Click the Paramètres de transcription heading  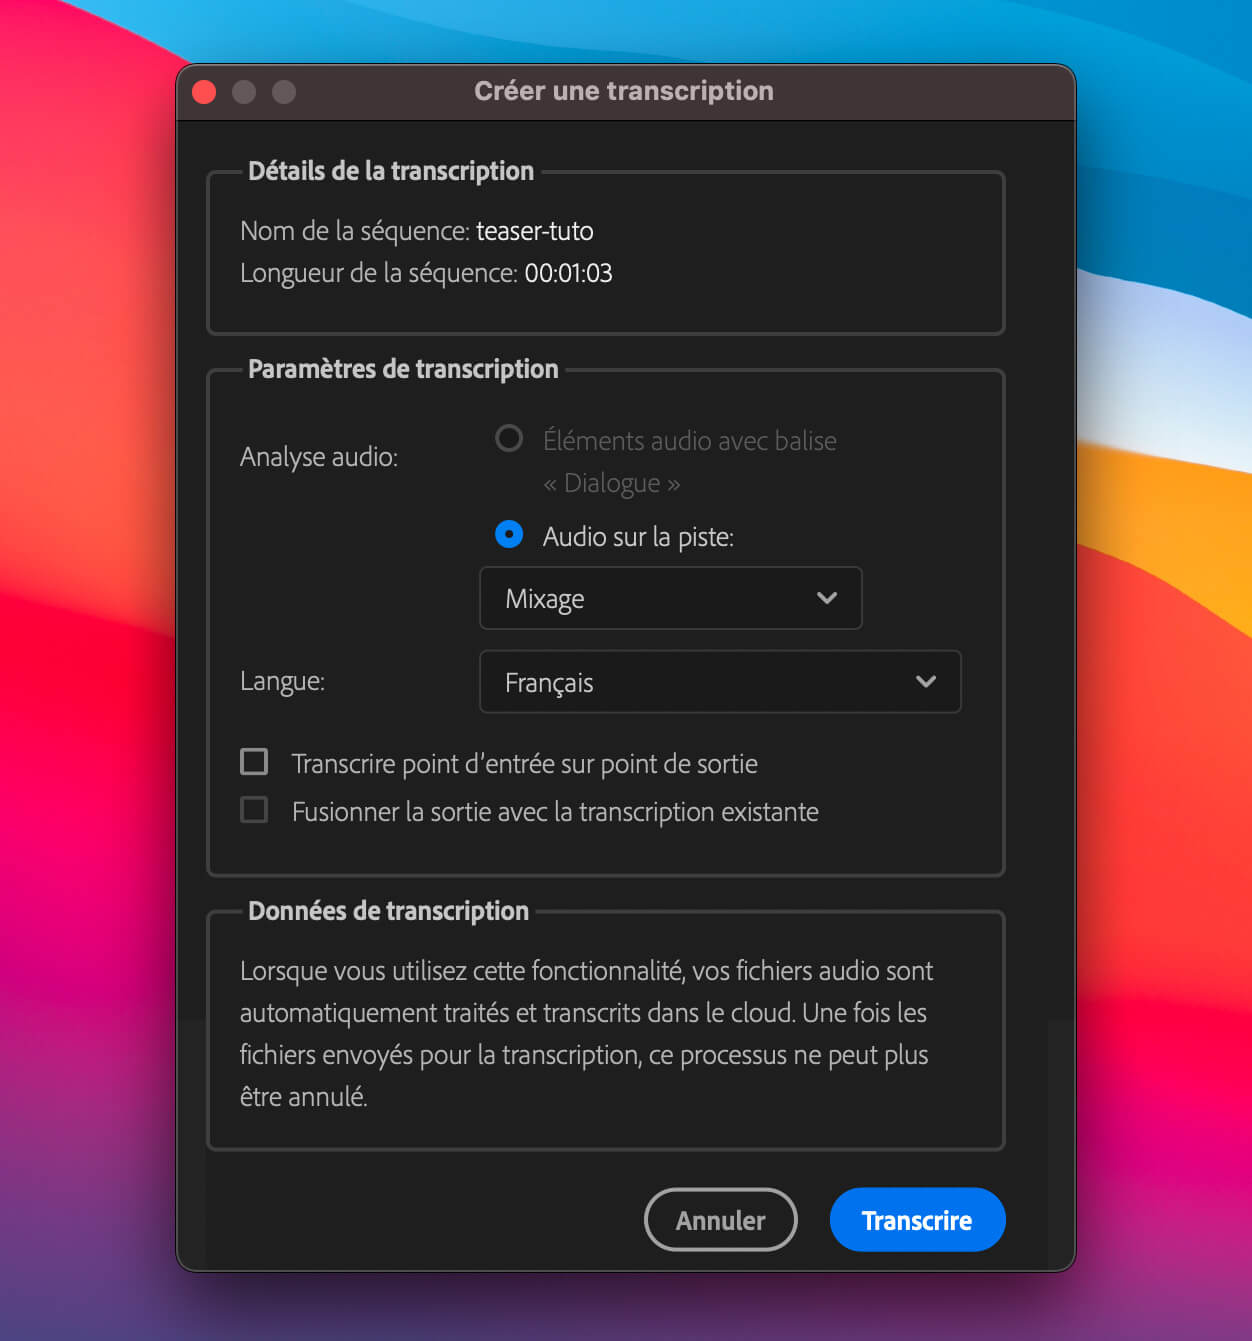tap(403, 369)
